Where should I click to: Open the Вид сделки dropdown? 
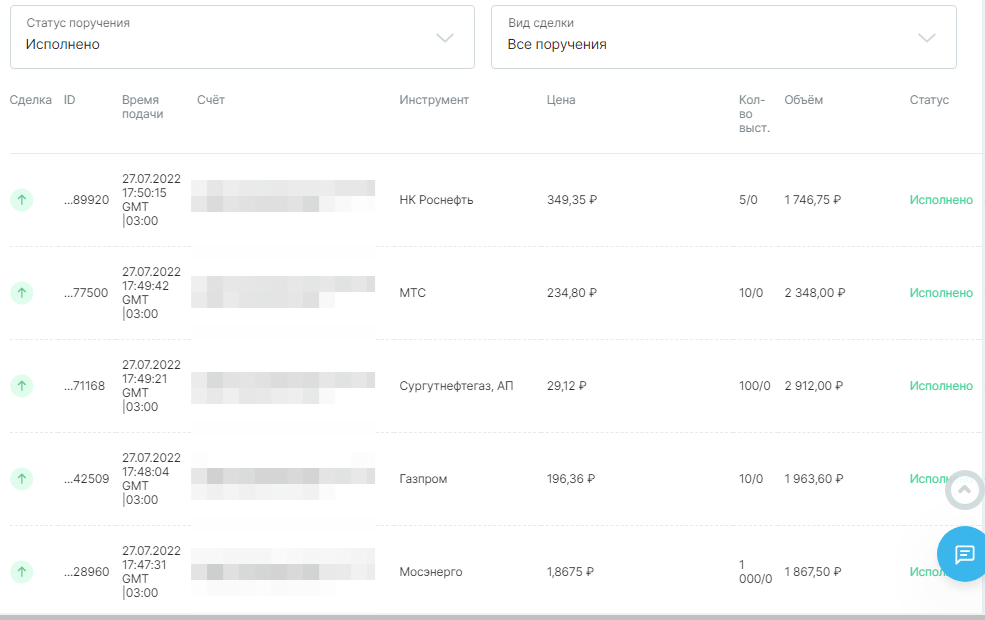tap(724, 37)
